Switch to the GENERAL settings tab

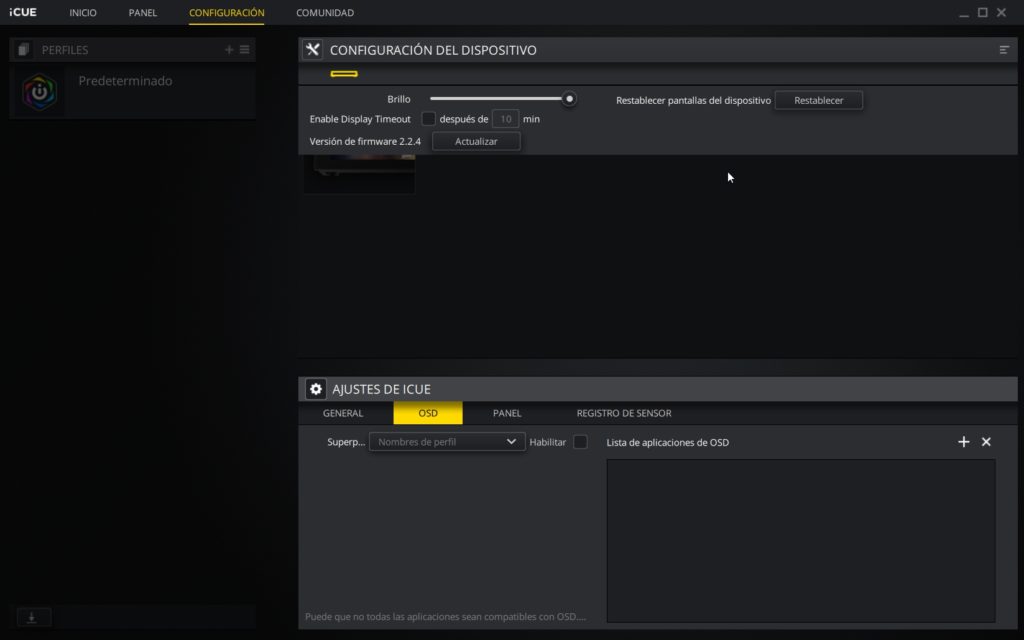point(343,413)
